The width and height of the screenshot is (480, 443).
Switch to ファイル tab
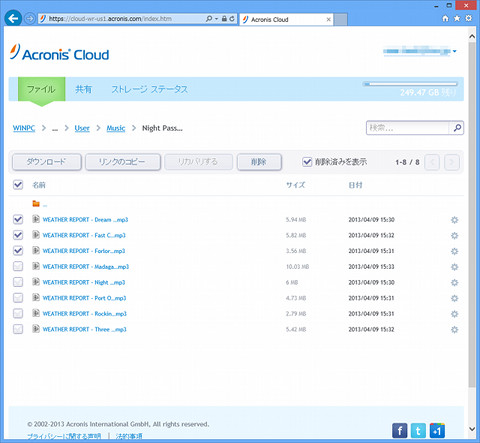[x=41, y=89]
